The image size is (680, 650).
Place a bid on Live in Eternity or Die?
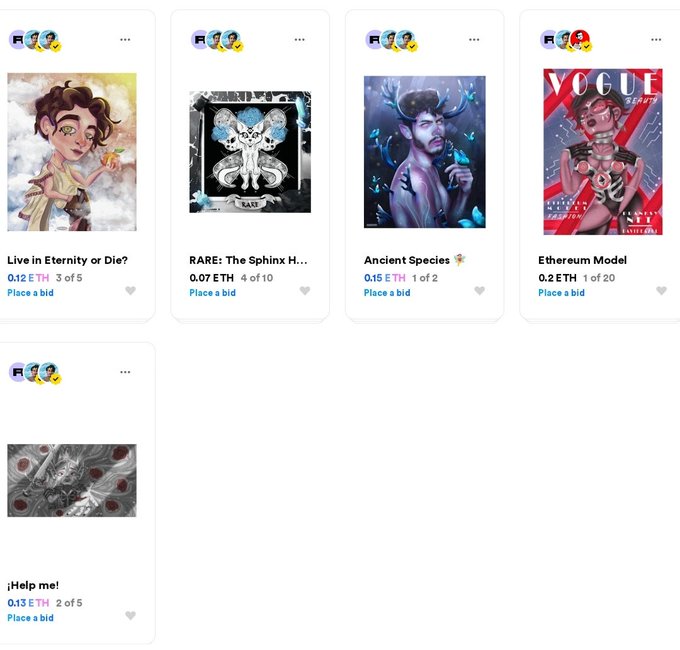tap(30, 293)
